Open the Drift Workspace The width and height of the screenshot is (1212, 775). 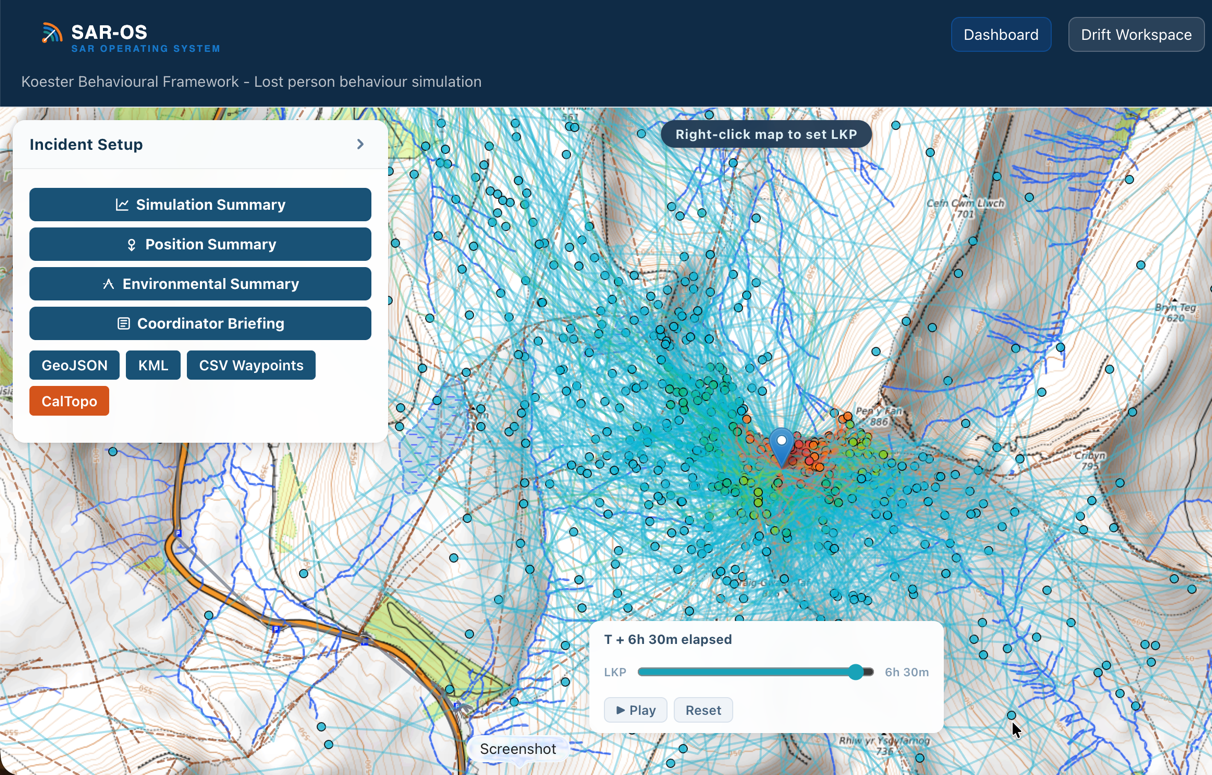coord(1136,34)
